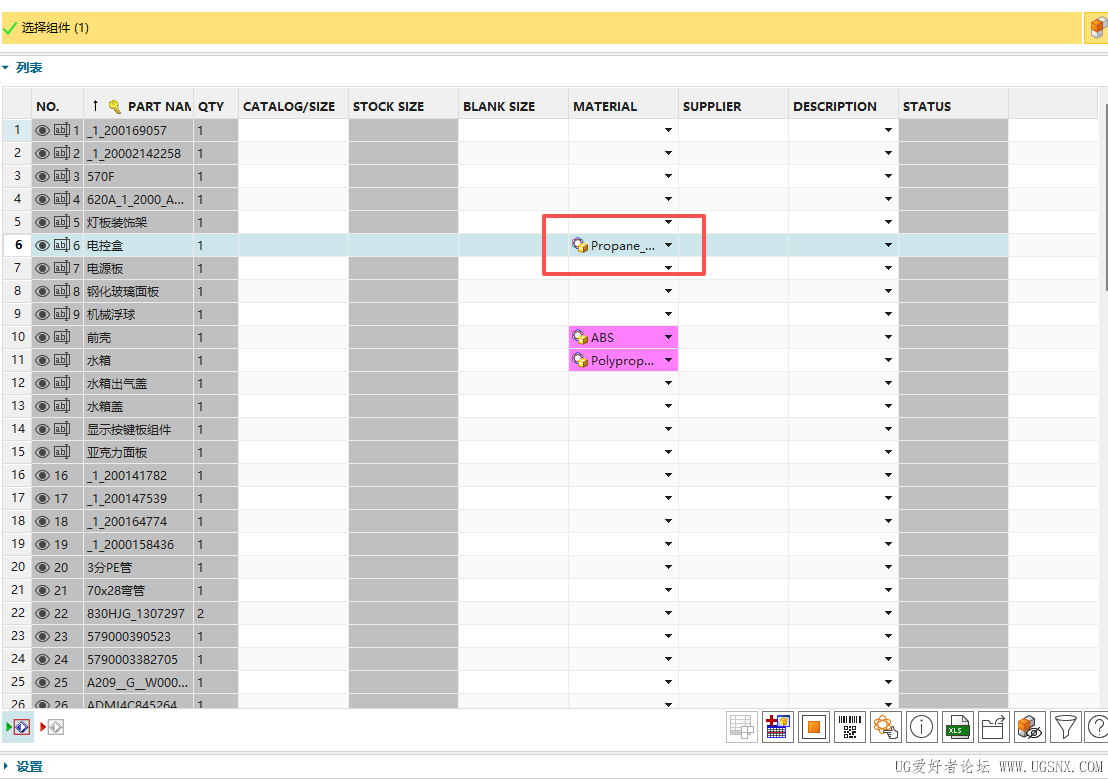Click the STOCK SIZE column header
1108x779 pixels.
click(403, 107)
